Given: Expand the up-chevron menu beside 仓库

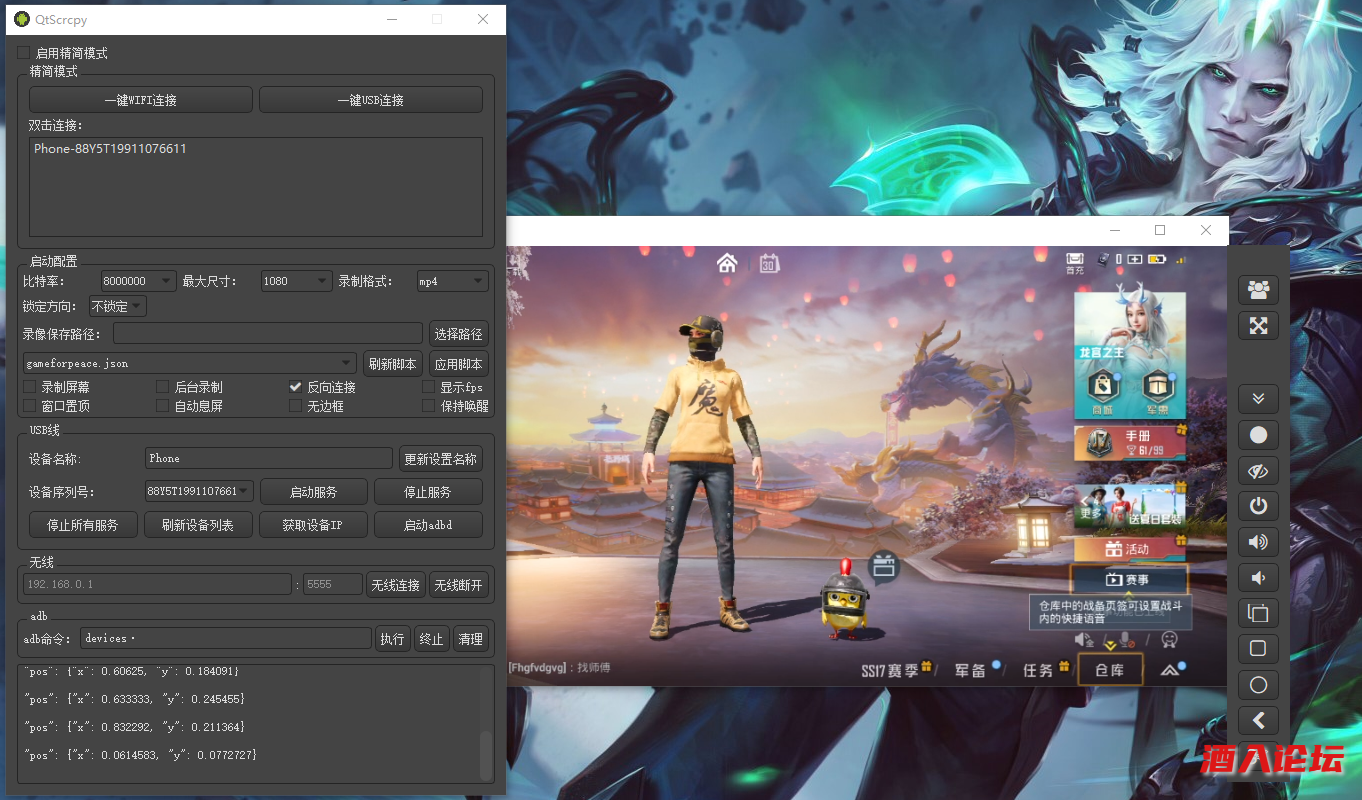Looking at the screenshot, I should (1169, 669).
